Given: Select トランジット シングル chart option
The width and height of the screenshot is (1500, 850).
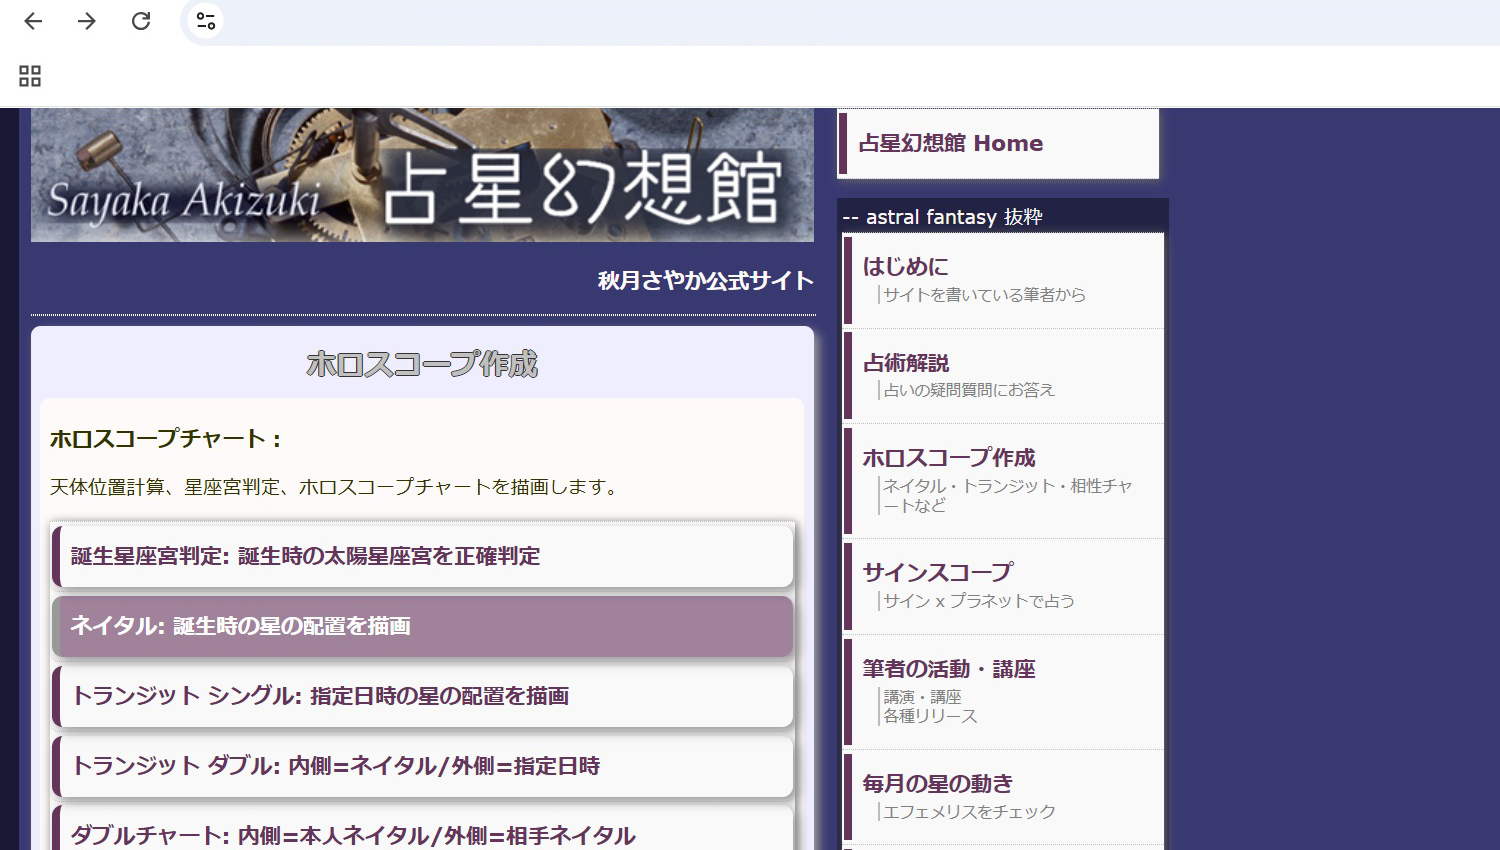Looking at the screenshot, I should coord(422,696).
